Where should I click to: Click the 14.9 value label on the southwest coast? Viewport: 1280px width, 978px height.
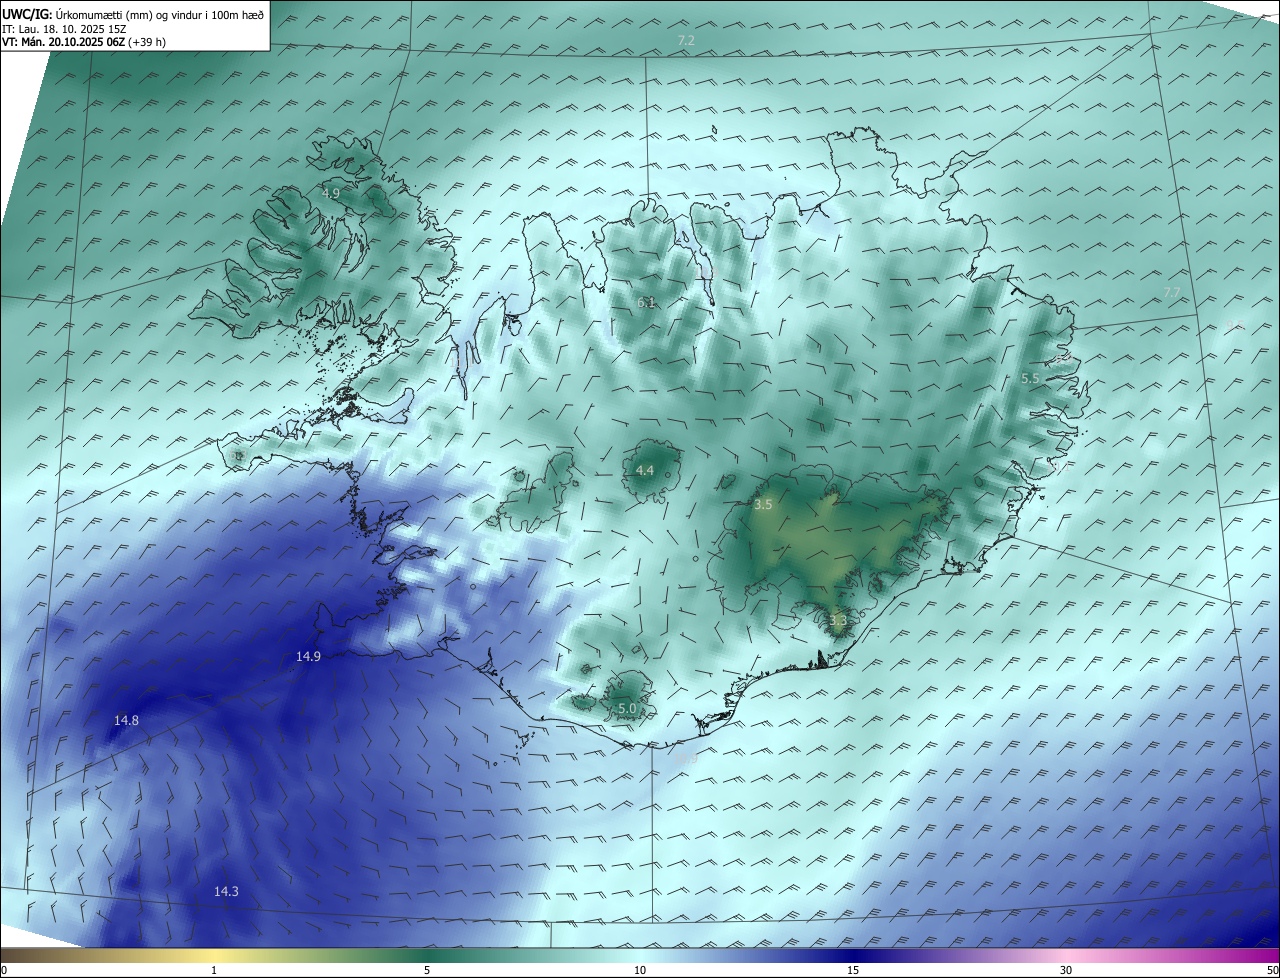pos(308,656)
